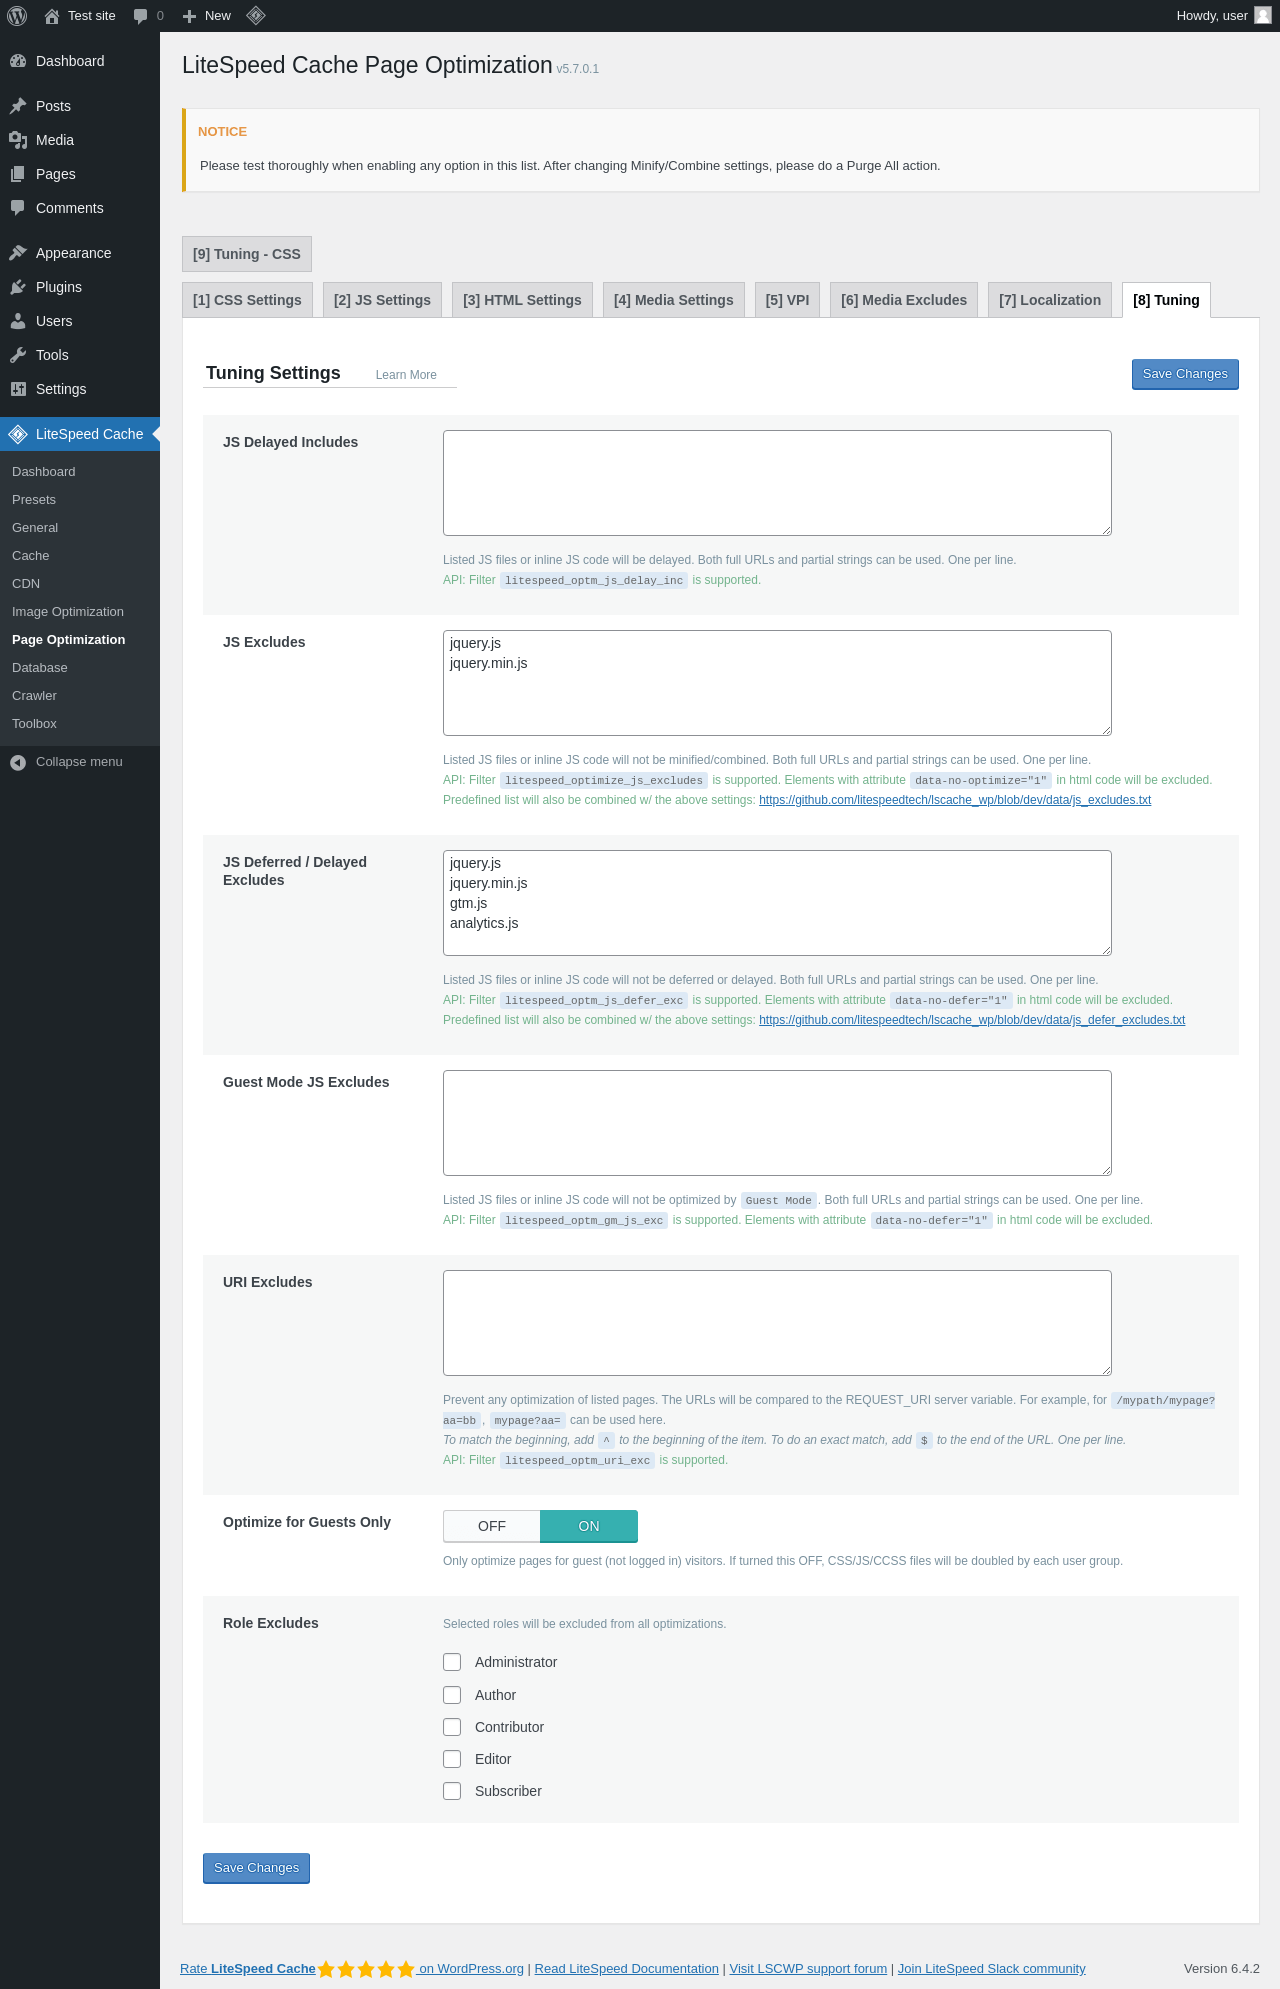Viewport: 1280px width, 1989px height.
Task: Click the Test site home icon
Action: [52, 16]
